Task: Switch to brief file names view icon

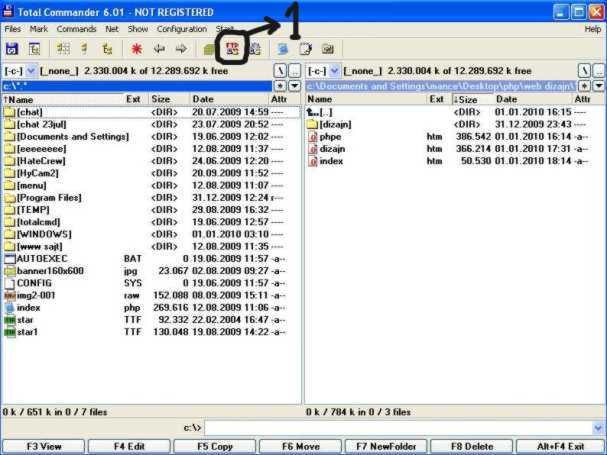Action: 63,49
